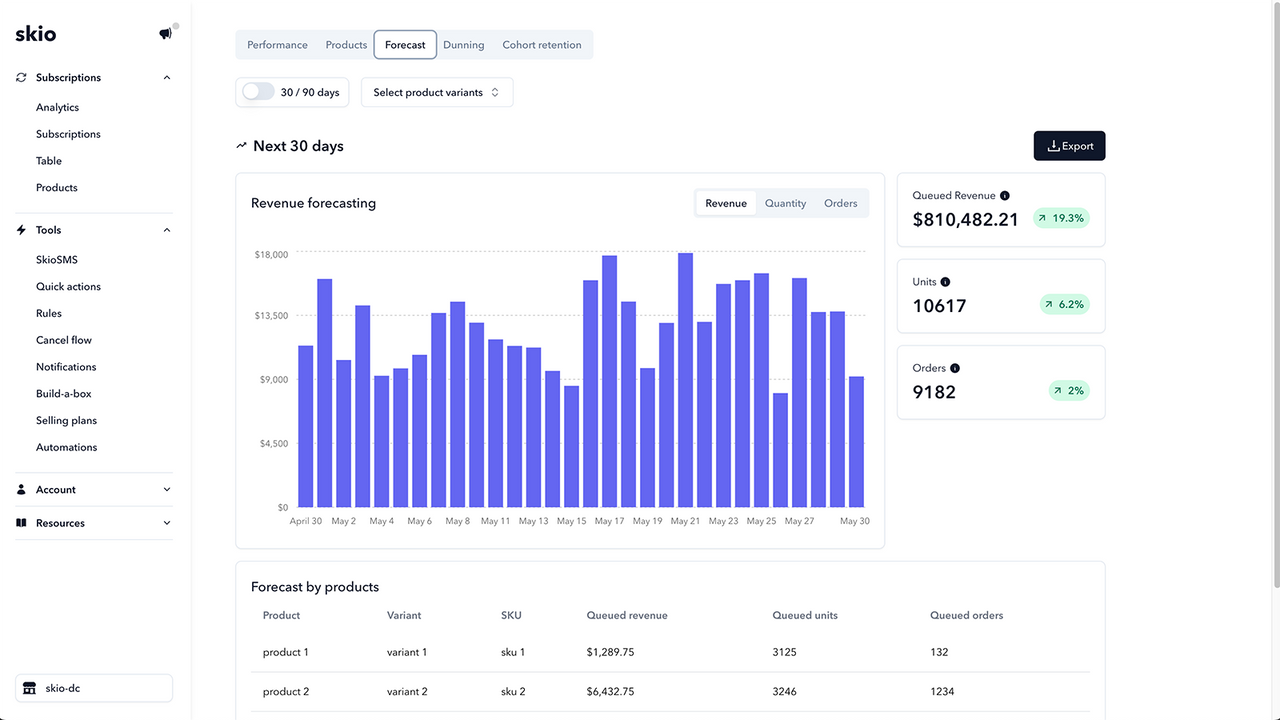This screenshot has height=720, width=1280.
Task: Click the Account person icon
Action: tap(20, 489)
